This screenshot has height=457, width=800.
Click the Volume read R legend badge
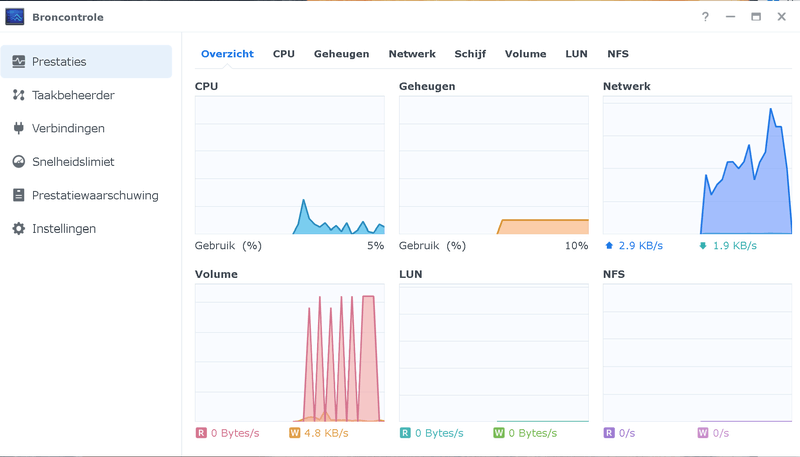tap(201, 433)
